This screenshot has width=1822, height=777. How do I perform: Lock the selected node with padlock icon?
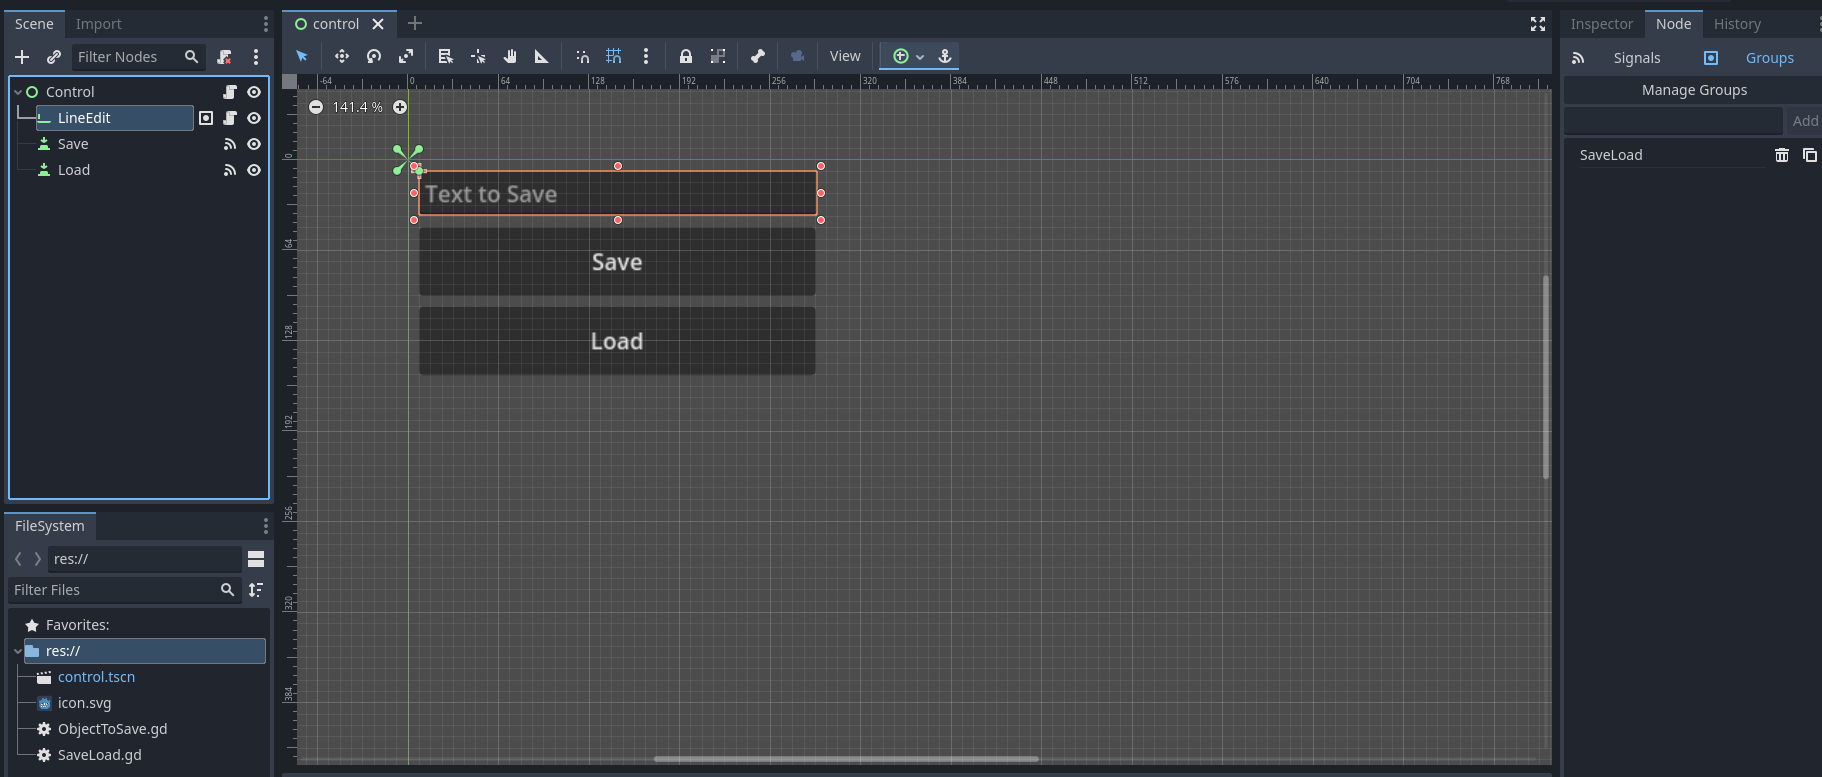coord(686,56)
